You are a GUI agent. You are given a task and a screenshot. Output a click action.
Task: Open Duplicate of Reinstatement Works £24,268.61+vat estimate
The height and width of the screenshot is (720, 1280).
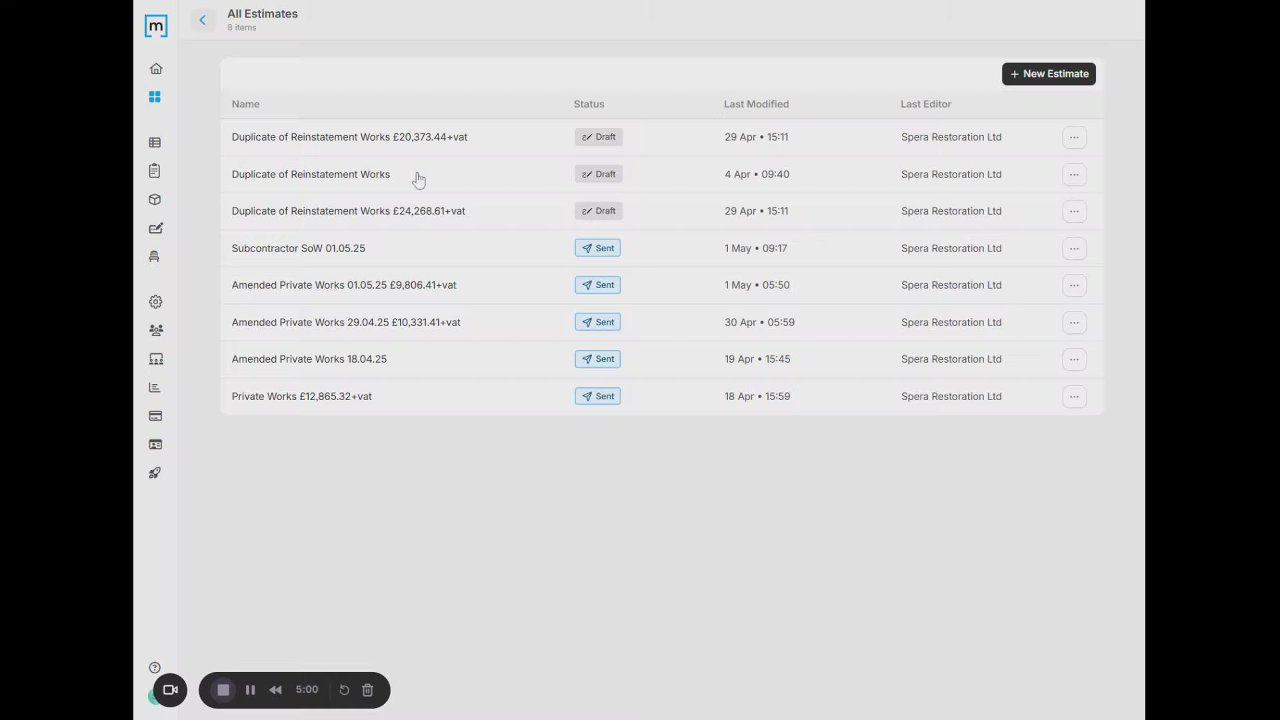point(348,211)
